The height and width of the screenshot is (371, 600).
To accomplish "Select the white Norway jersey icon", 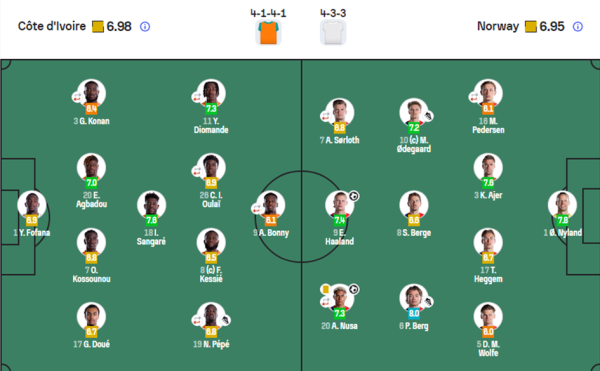I will 333,33.
